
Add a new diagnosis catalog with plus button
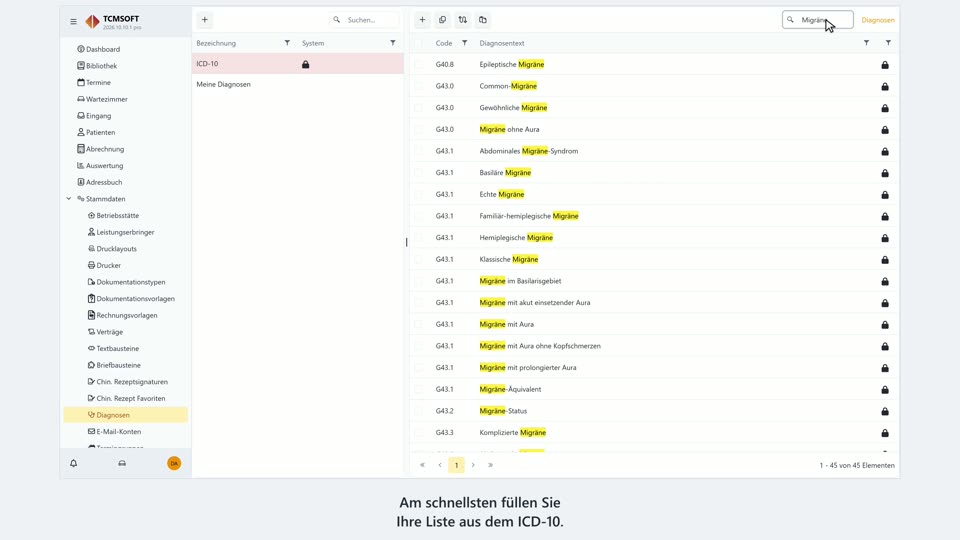(x=204, y=20)
